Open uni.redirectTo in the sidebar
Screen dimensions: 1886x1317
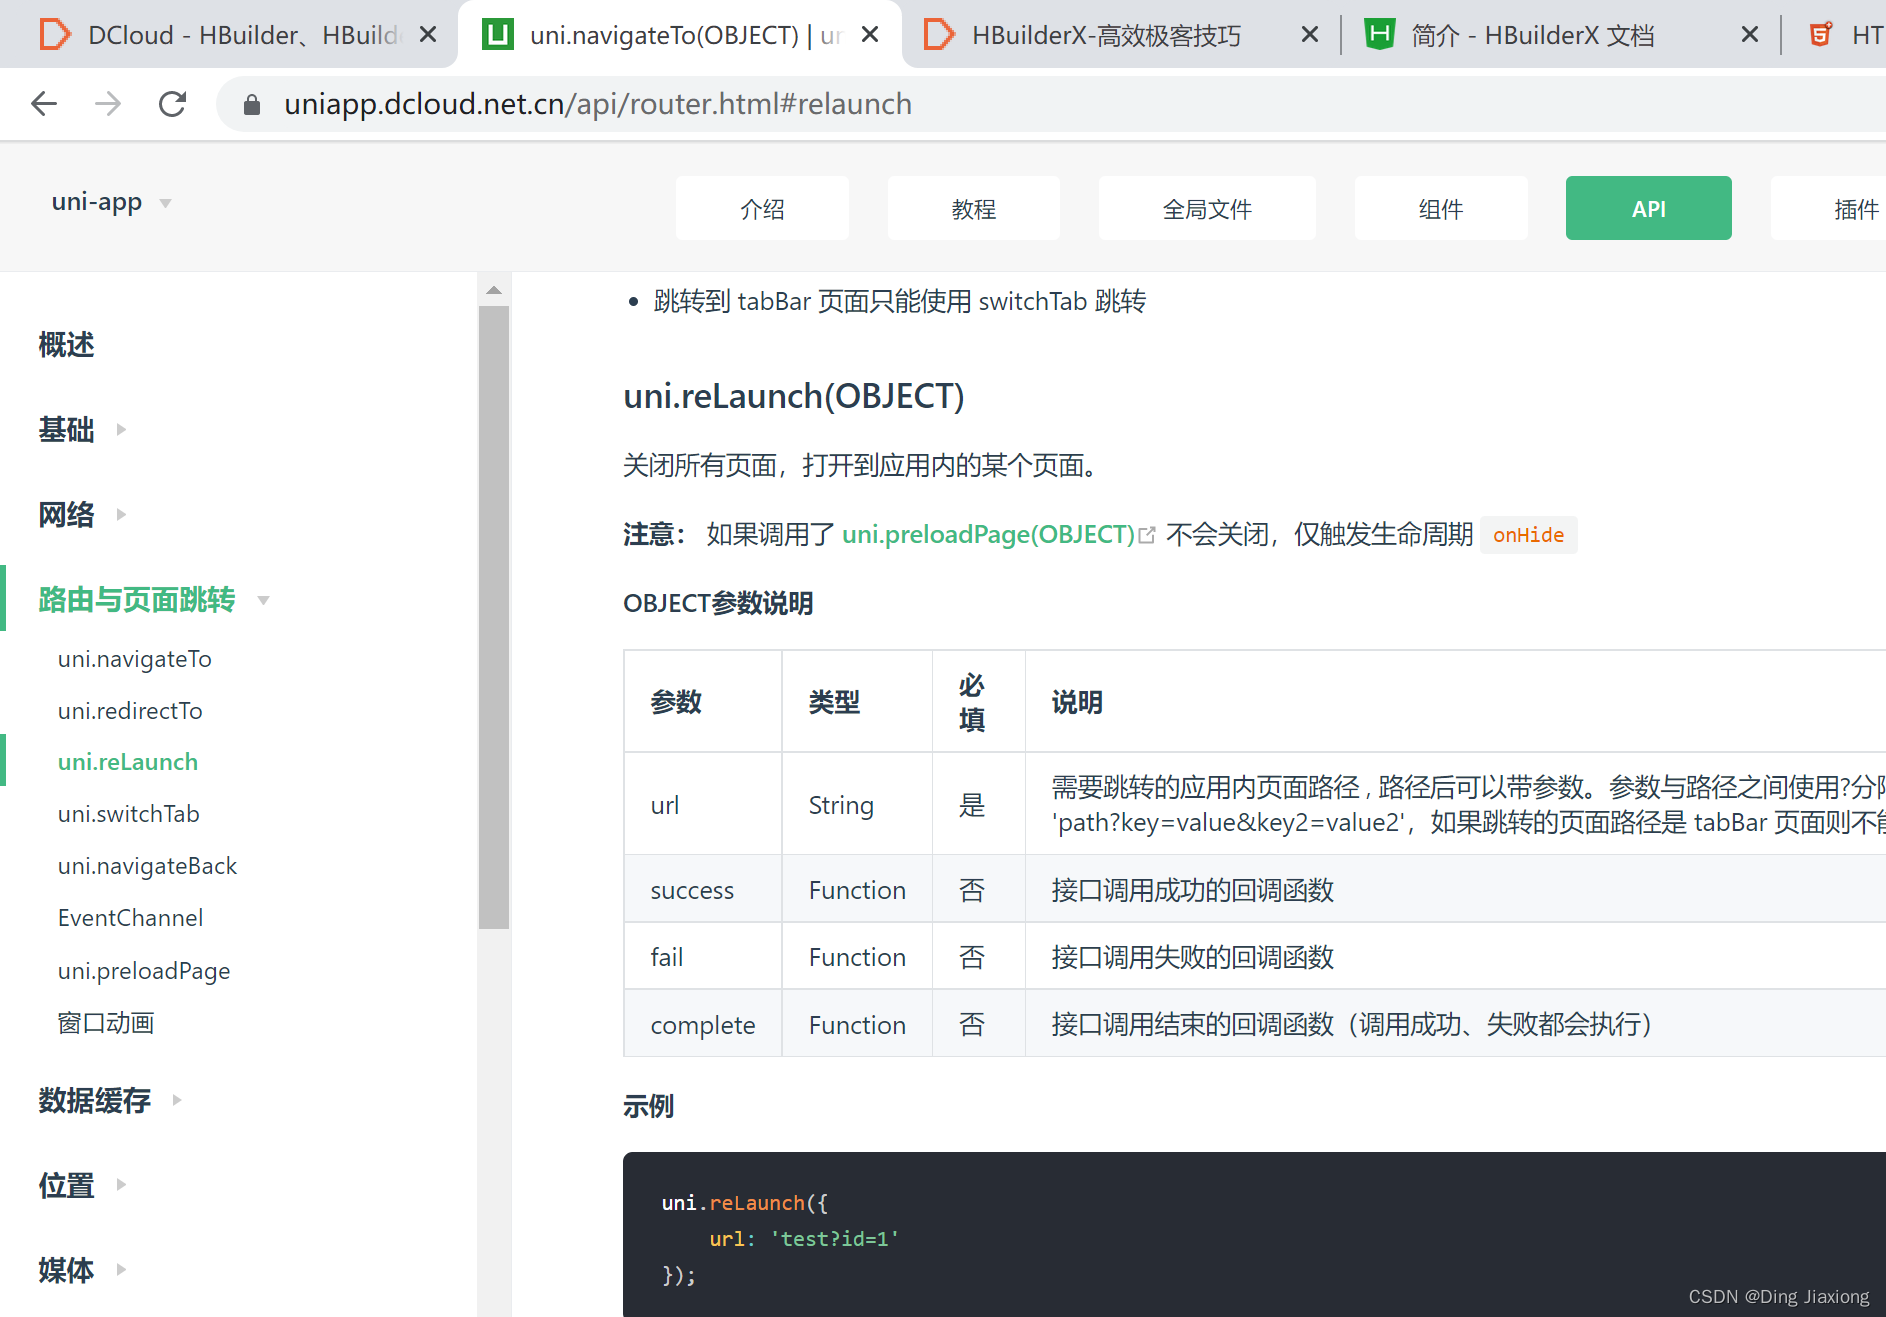[130, 711]
